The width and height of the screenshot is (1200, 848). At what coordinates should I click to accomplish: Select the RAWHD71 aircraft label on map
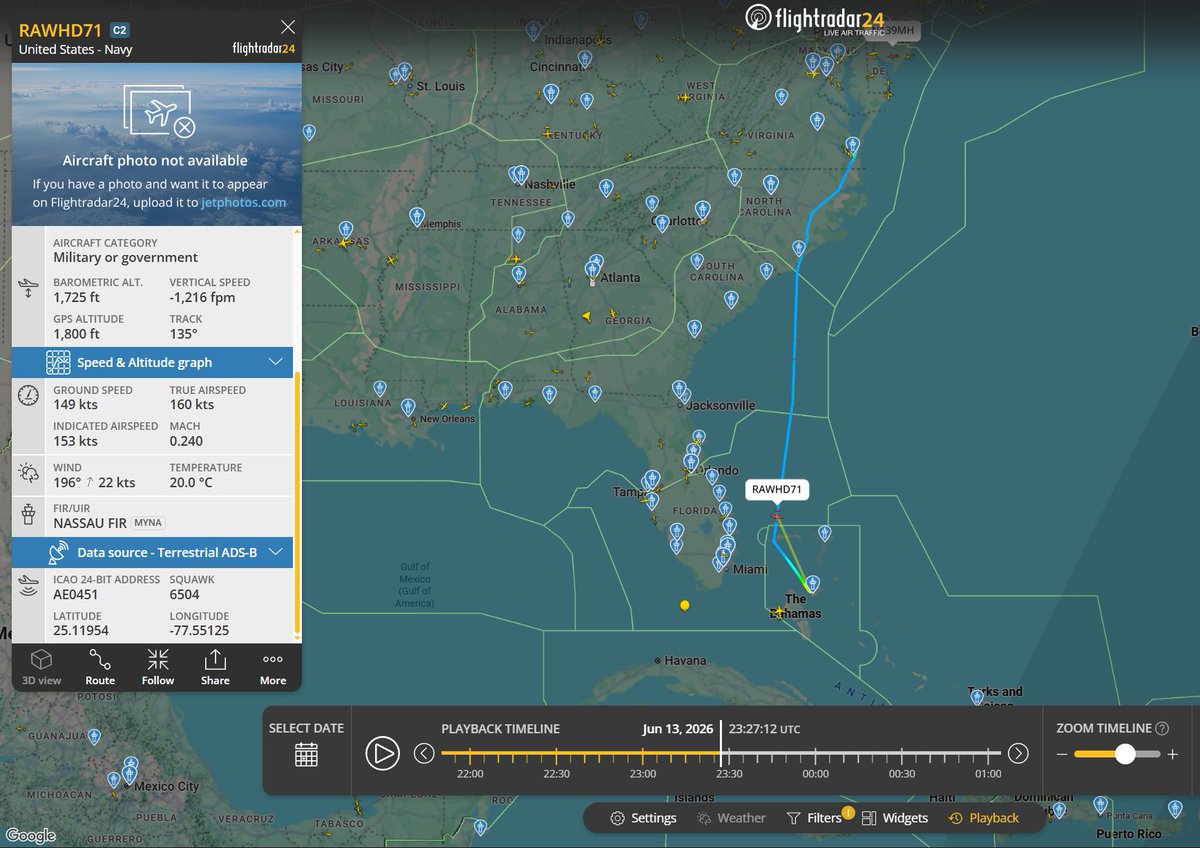777,490
